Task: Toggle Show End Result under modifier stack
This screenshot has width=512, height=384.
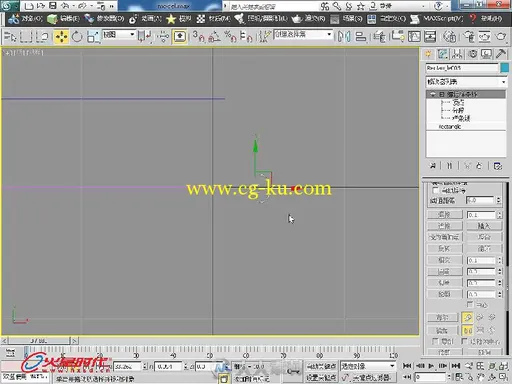Action: point(449,165)
